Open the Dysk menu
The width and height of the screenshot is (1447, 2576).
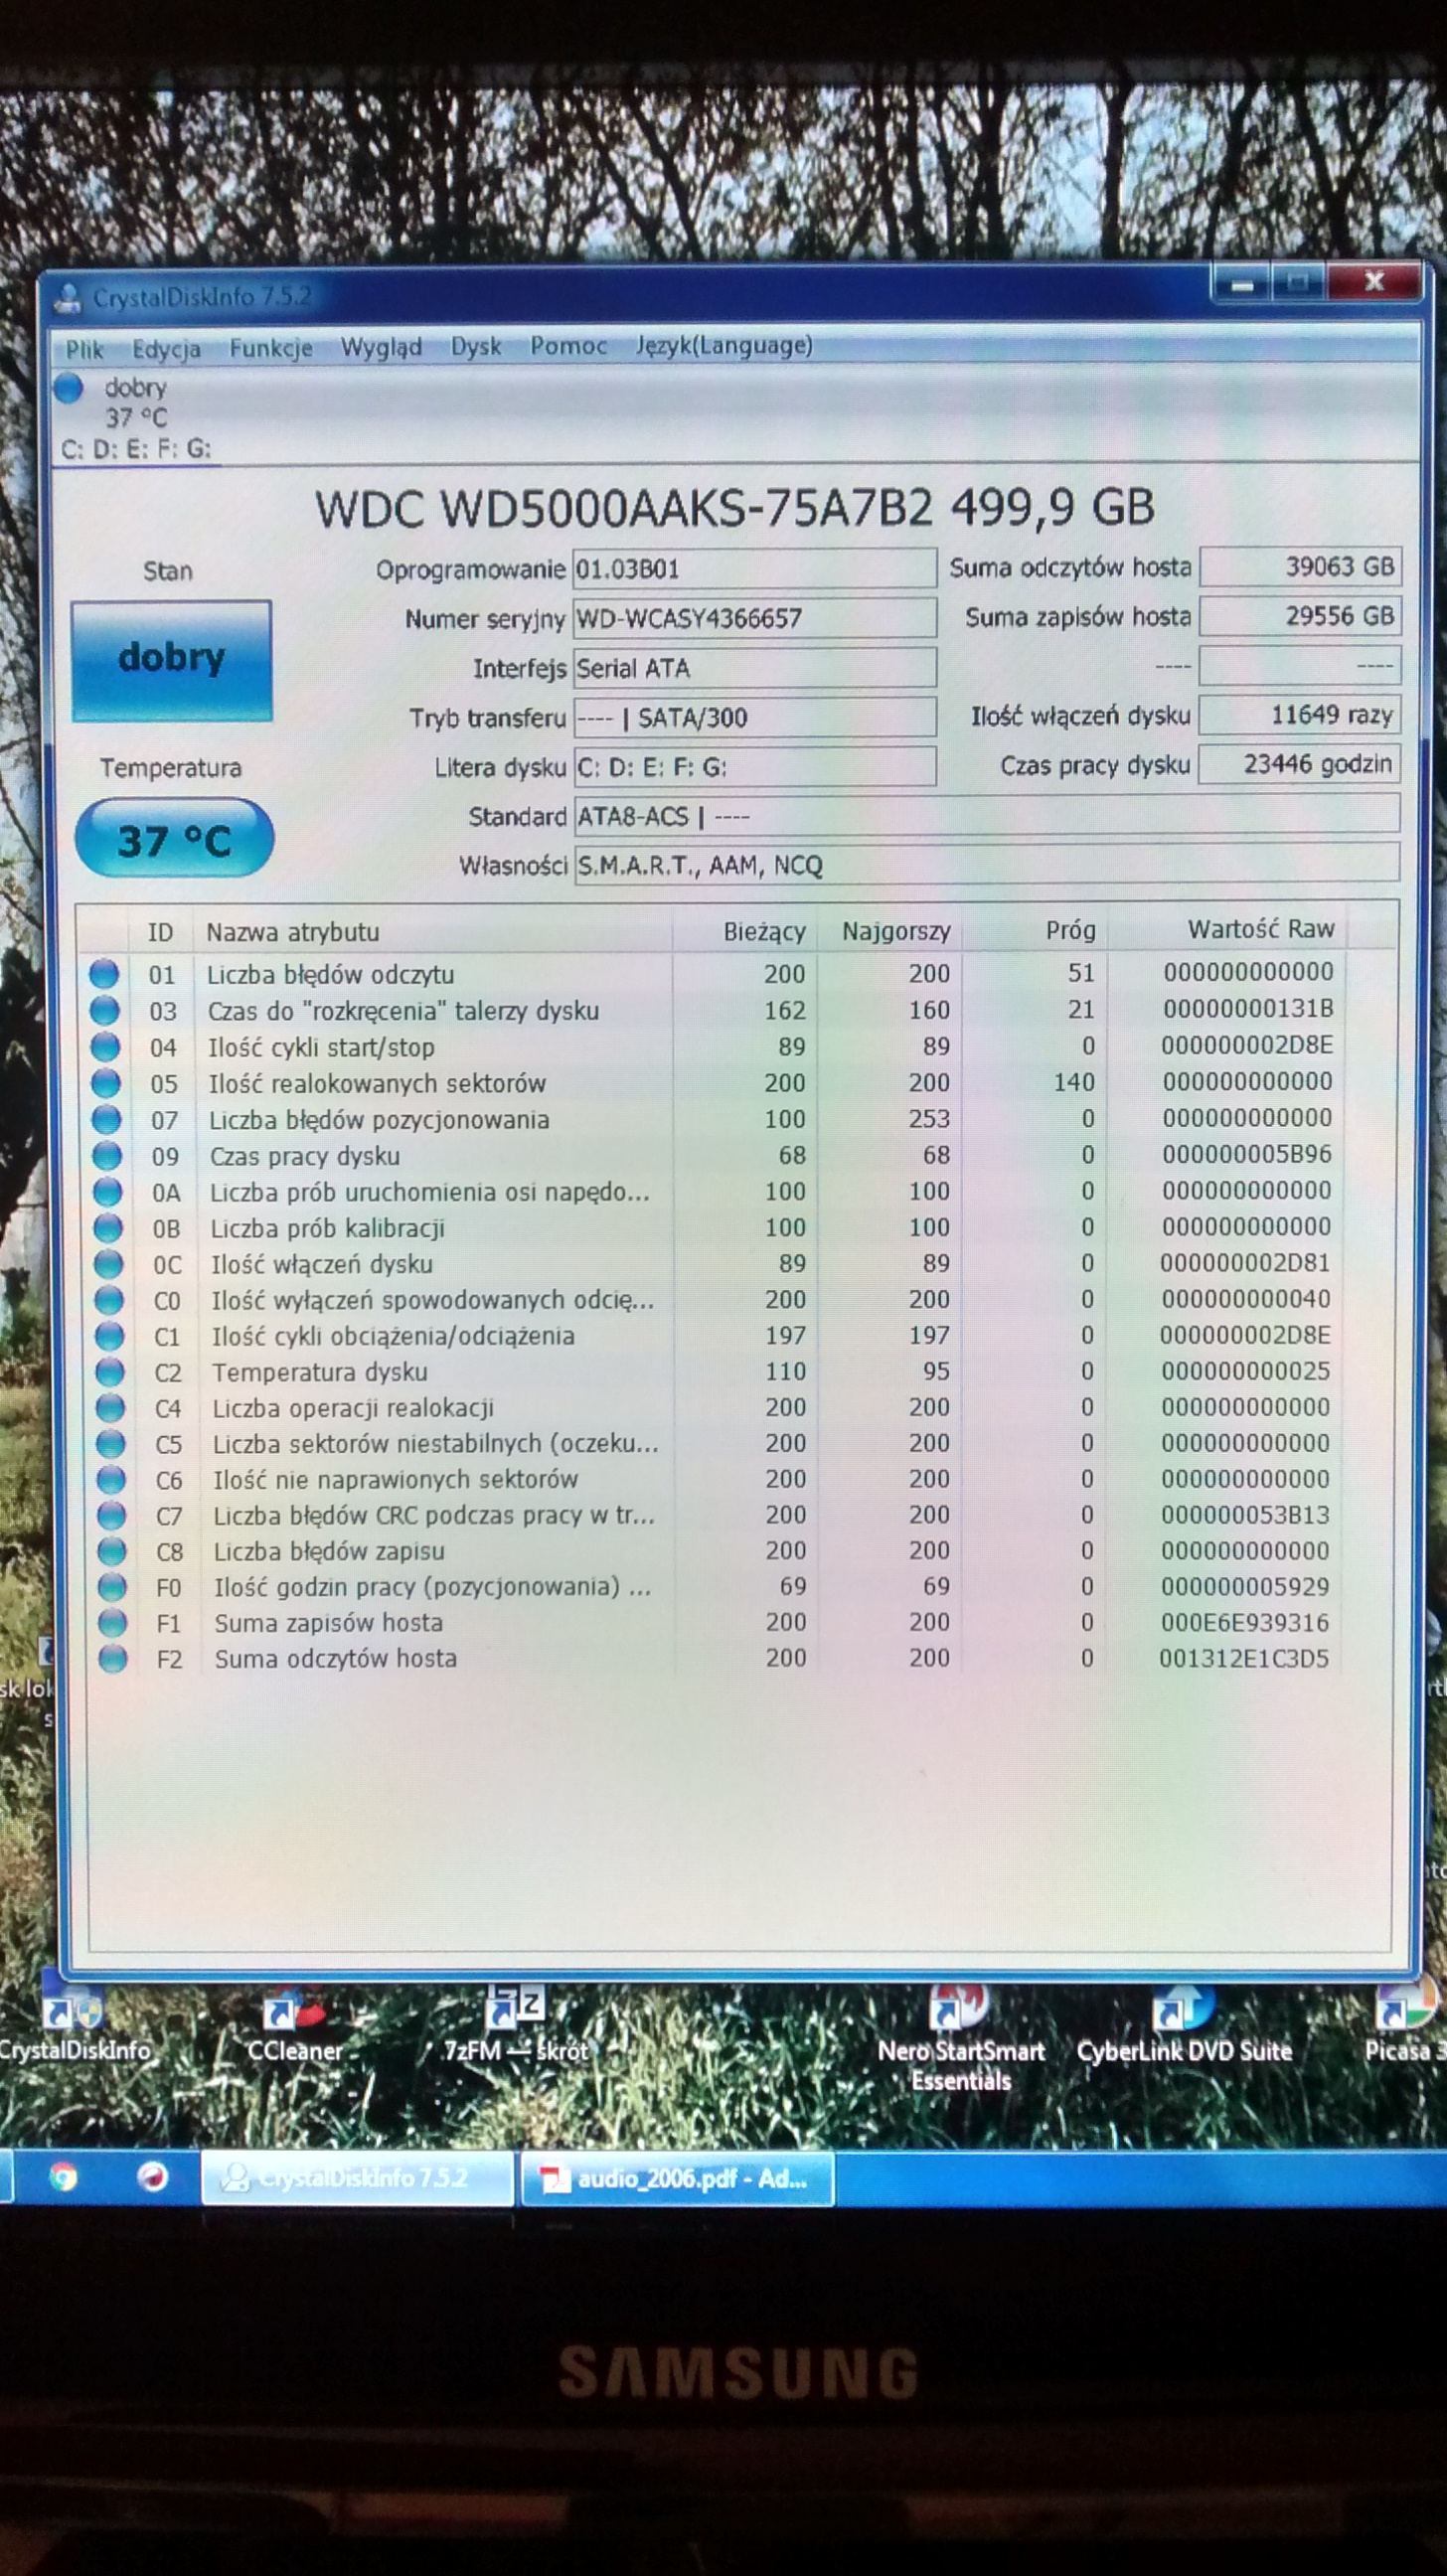click(476, 346)
